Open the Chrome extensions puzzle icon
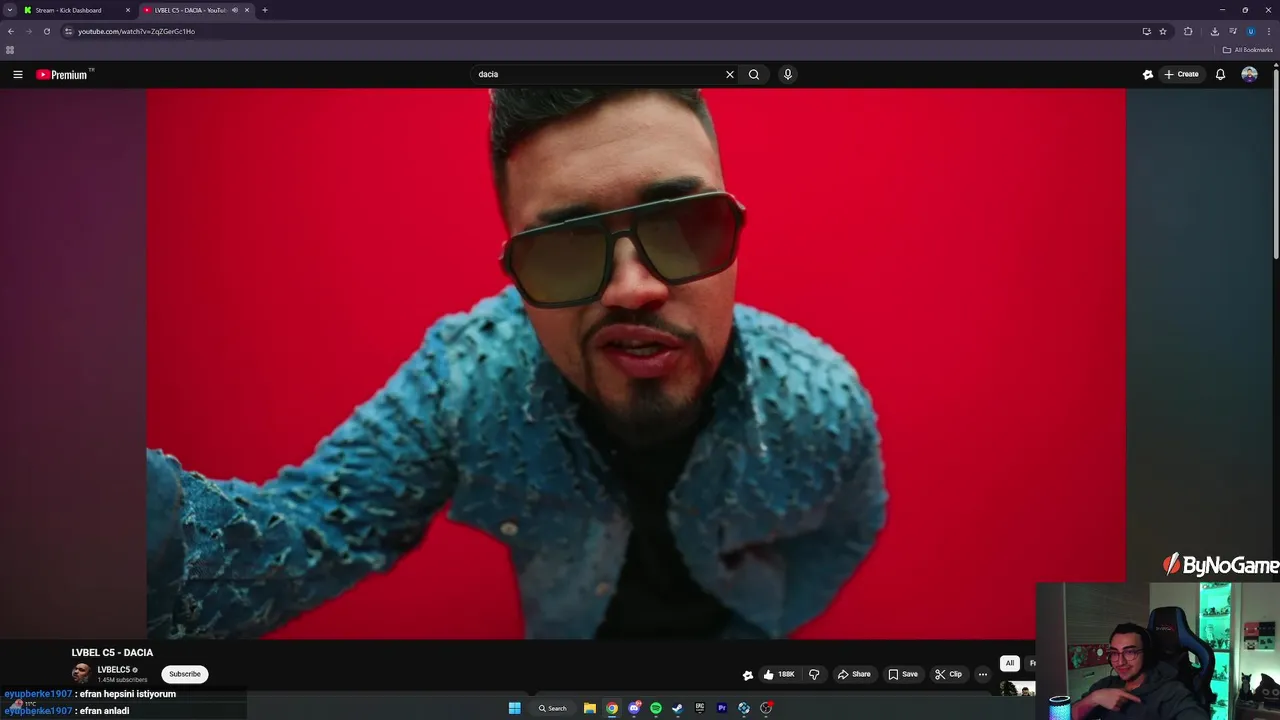This screenshot has width=1280, height=720. [x=1188, y=31]
